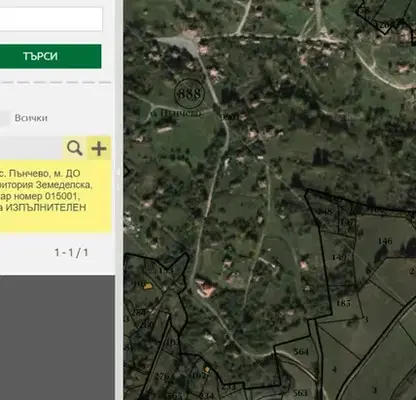This screenshot has height=400, width=416.
Task: Select map parcel labeled 146
Action: [385, 241]
